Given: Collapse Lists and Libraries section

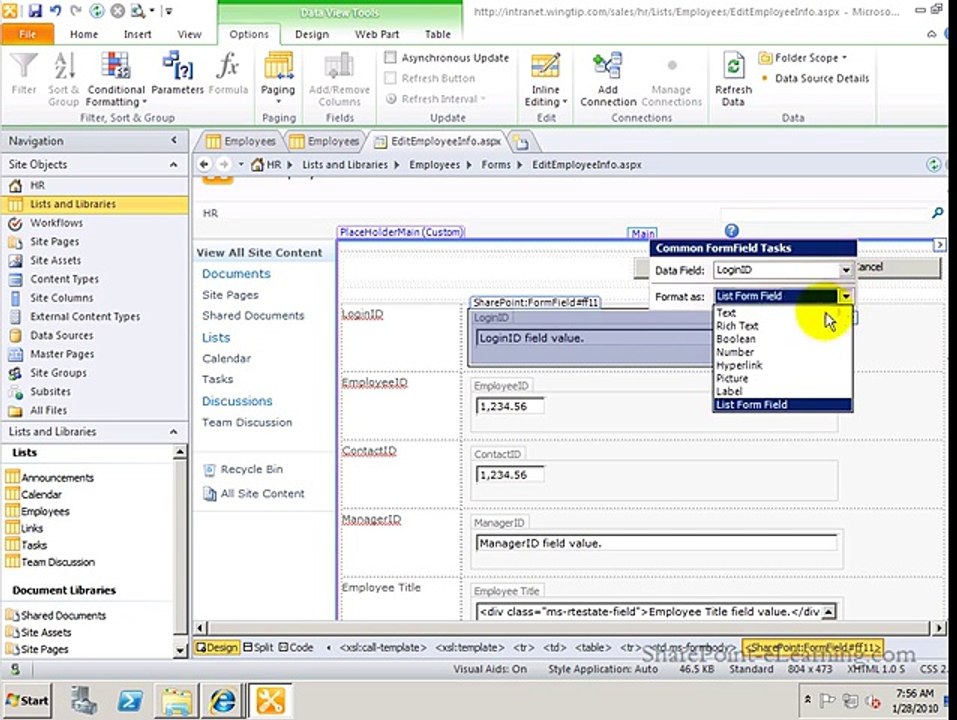Looking at the screenshot, I should pyautogui.click(x=174, y=431).
